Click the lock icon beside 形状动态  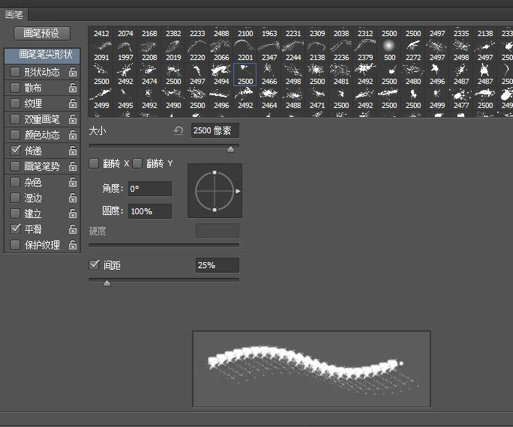pyautogui.click(x=73, y=72)
